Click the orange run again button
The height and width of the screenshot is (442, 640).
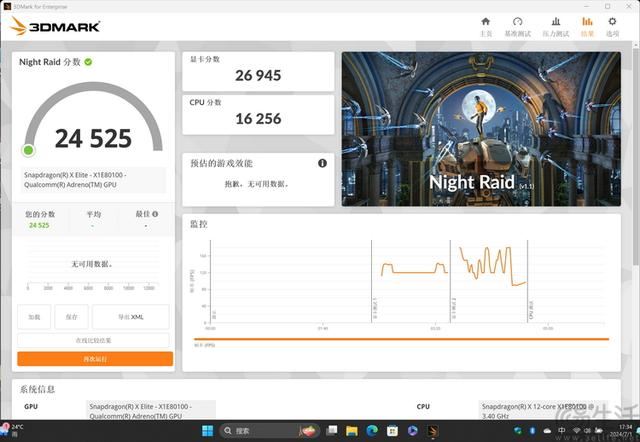click(95, 358)
